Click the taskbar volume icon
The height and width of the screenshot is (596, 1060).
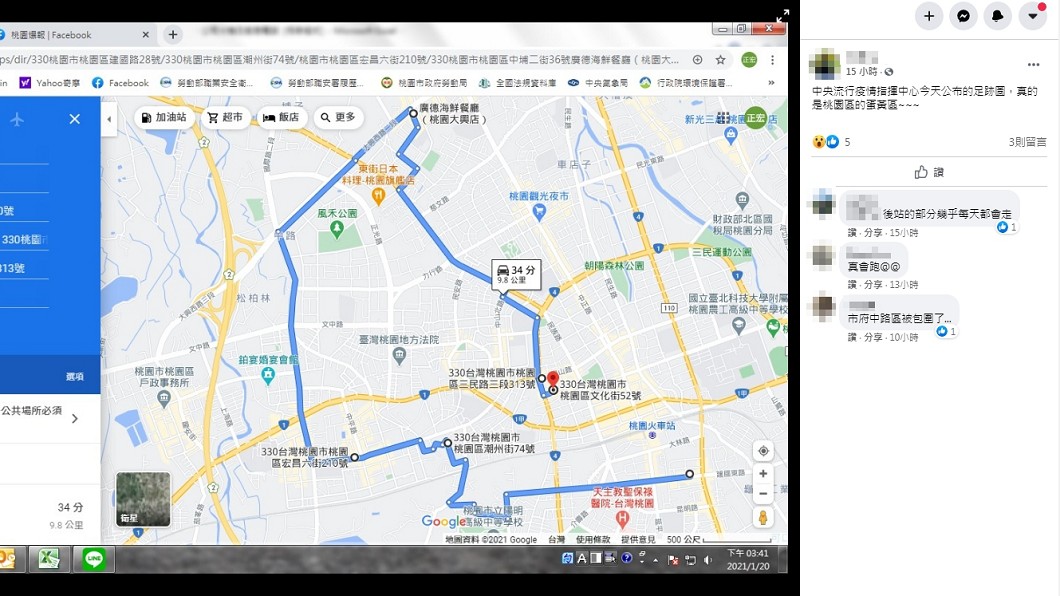tap(708, 560)
